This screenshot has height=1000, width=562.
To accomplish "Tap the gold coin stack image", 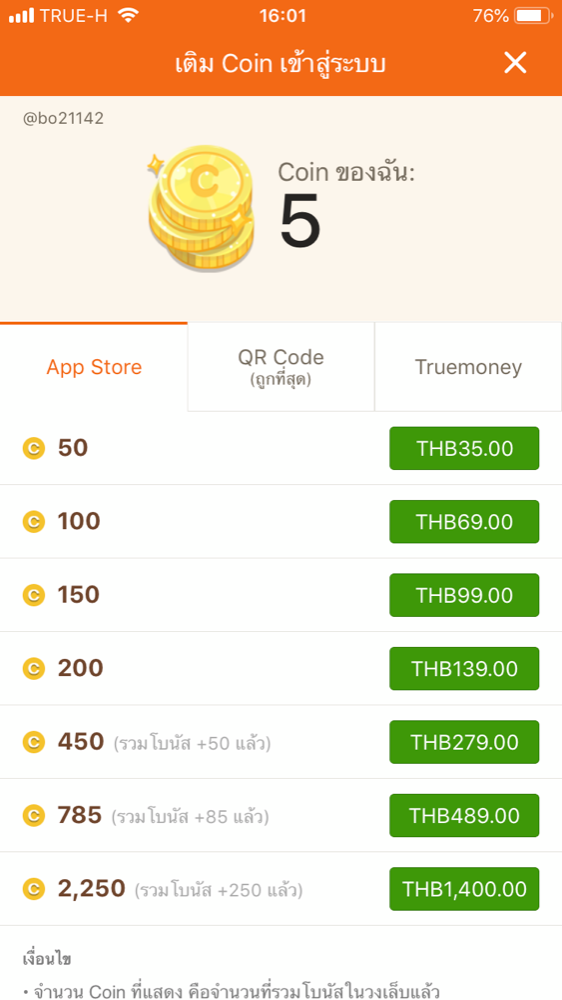I will click(x=200, y=208).
